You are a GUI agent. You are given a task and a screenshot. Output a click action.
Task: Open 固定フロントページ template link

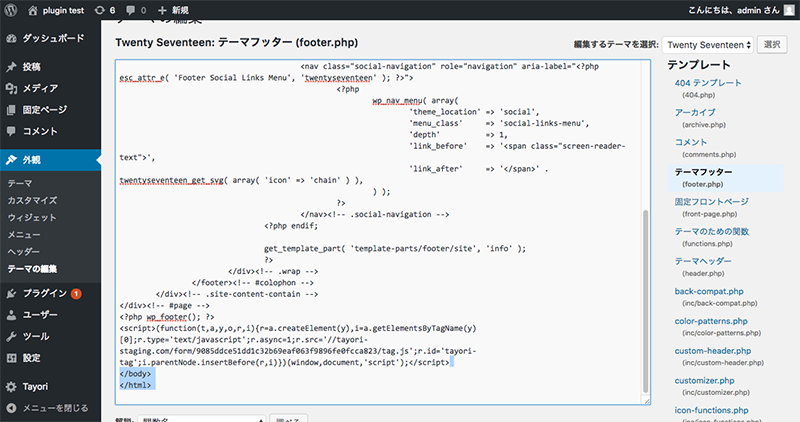712,202
